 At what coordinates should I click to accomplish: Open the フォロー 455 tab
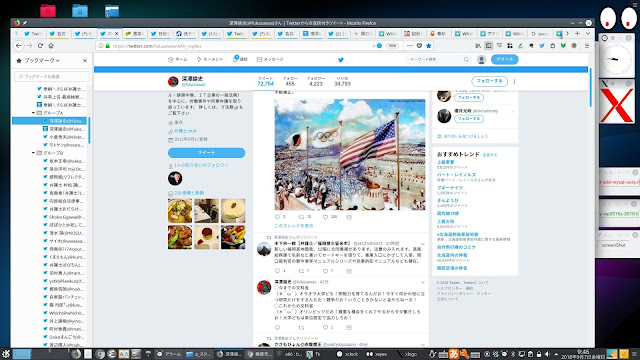(290, 81)
